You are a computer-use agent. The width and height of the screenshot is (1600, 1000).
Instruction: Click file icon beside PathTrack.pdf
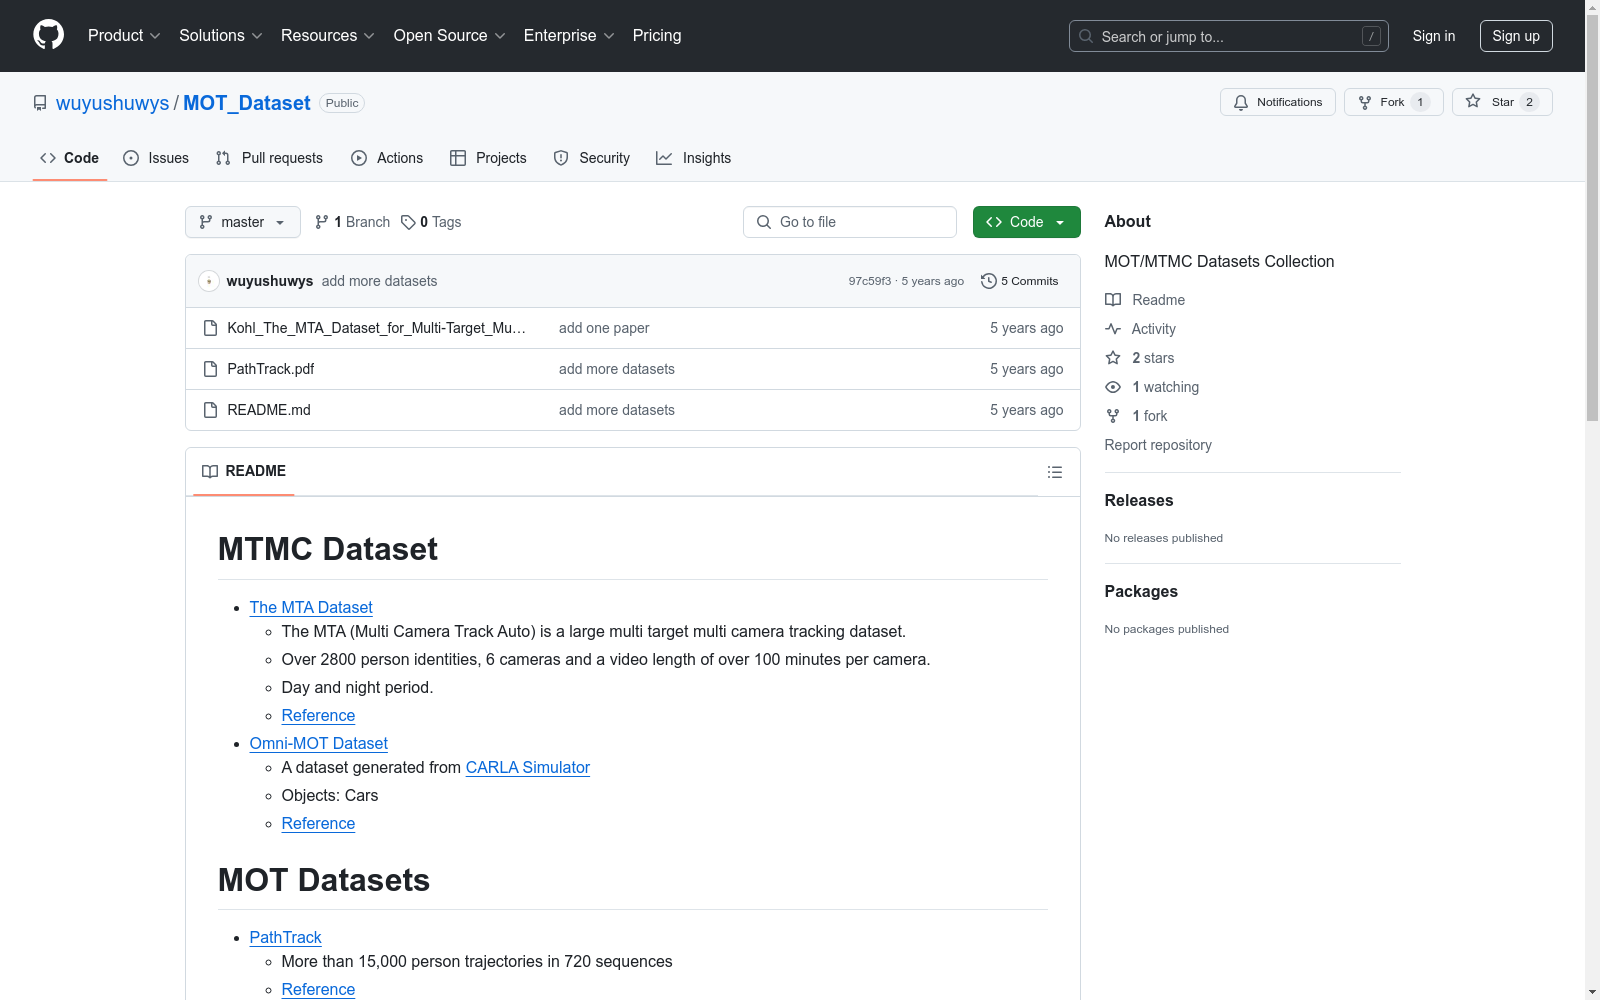click(x=210, y=369)
